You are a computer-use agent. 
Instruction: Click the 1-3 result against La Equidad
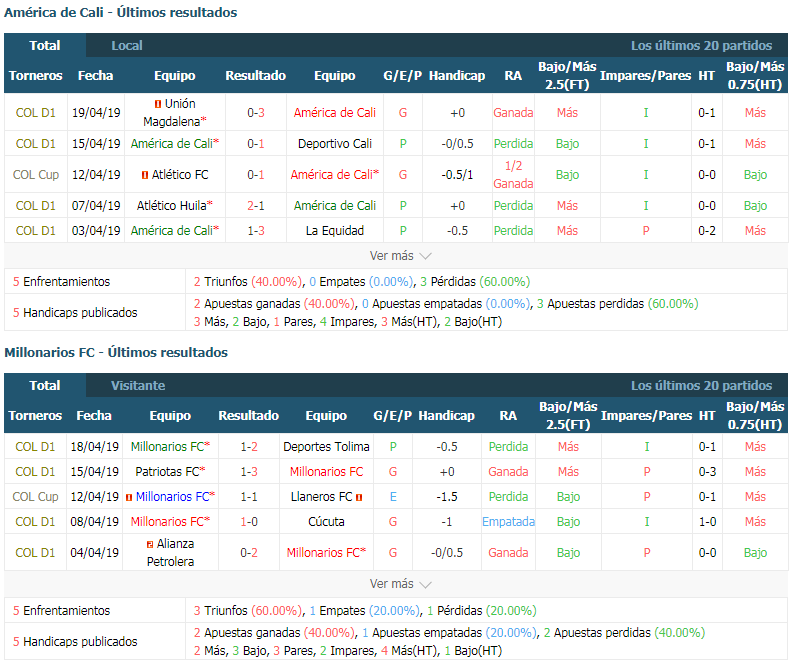[x=256, y=231]
